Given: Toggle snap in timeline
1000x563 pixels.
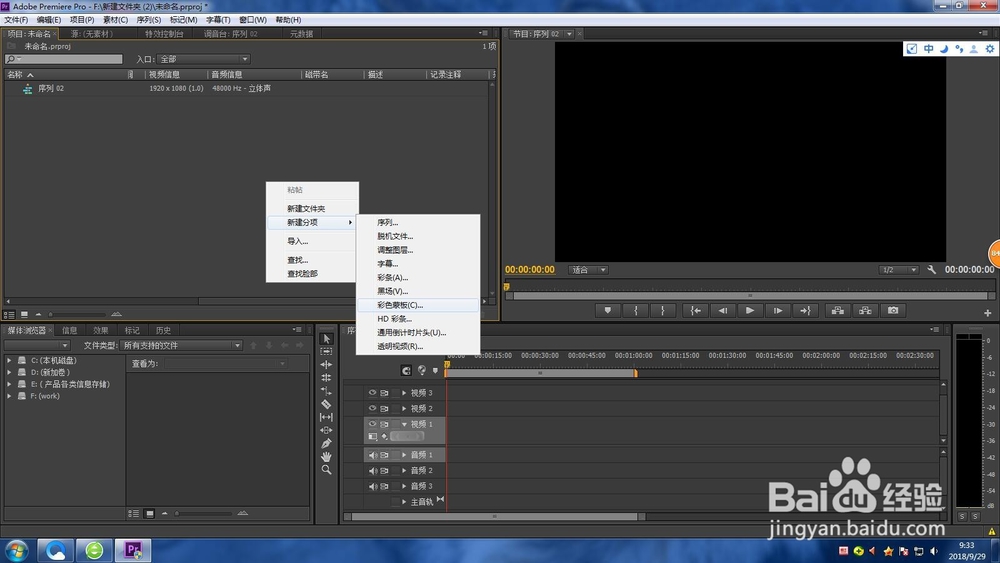Looking at the screenshot, I should [x=406, y=370].
